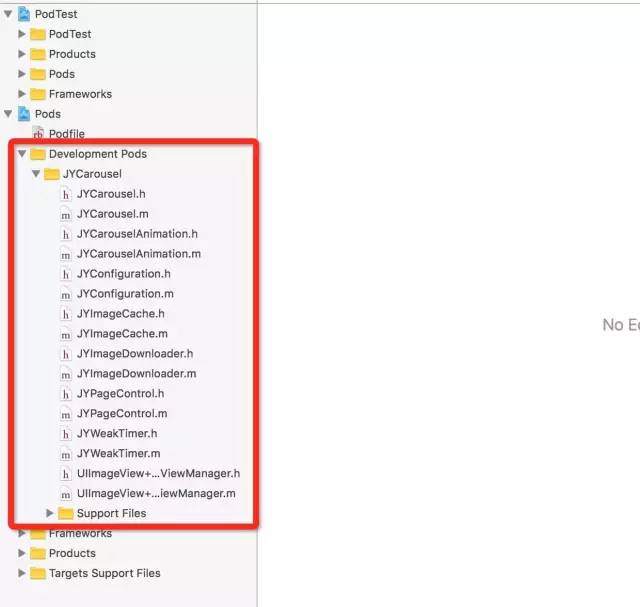The width and height of the screenshot is (640, 607).
Task: Expand the Pods folder under PodTest project
Action: 22,74
